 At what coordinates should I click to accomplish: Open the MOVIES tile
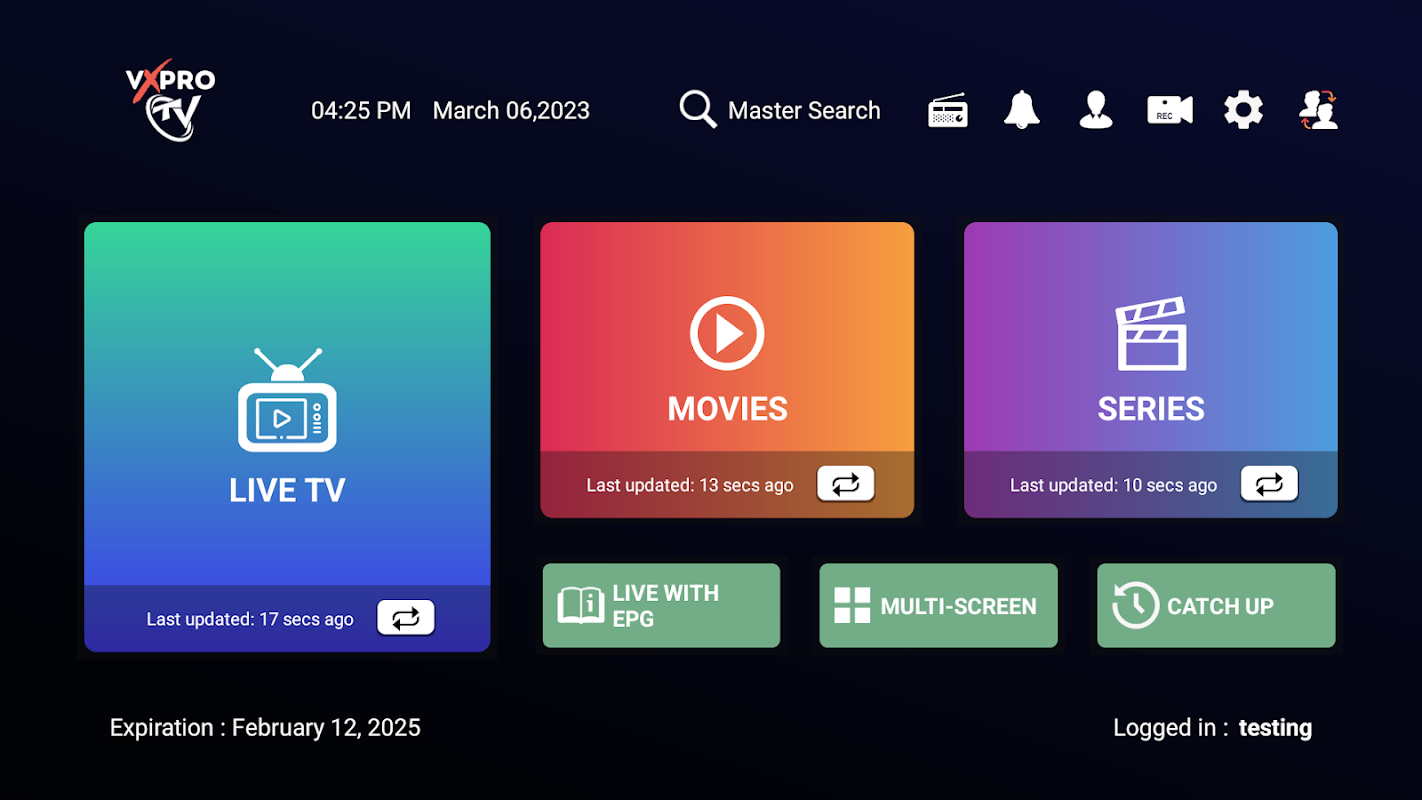point(727,370)
